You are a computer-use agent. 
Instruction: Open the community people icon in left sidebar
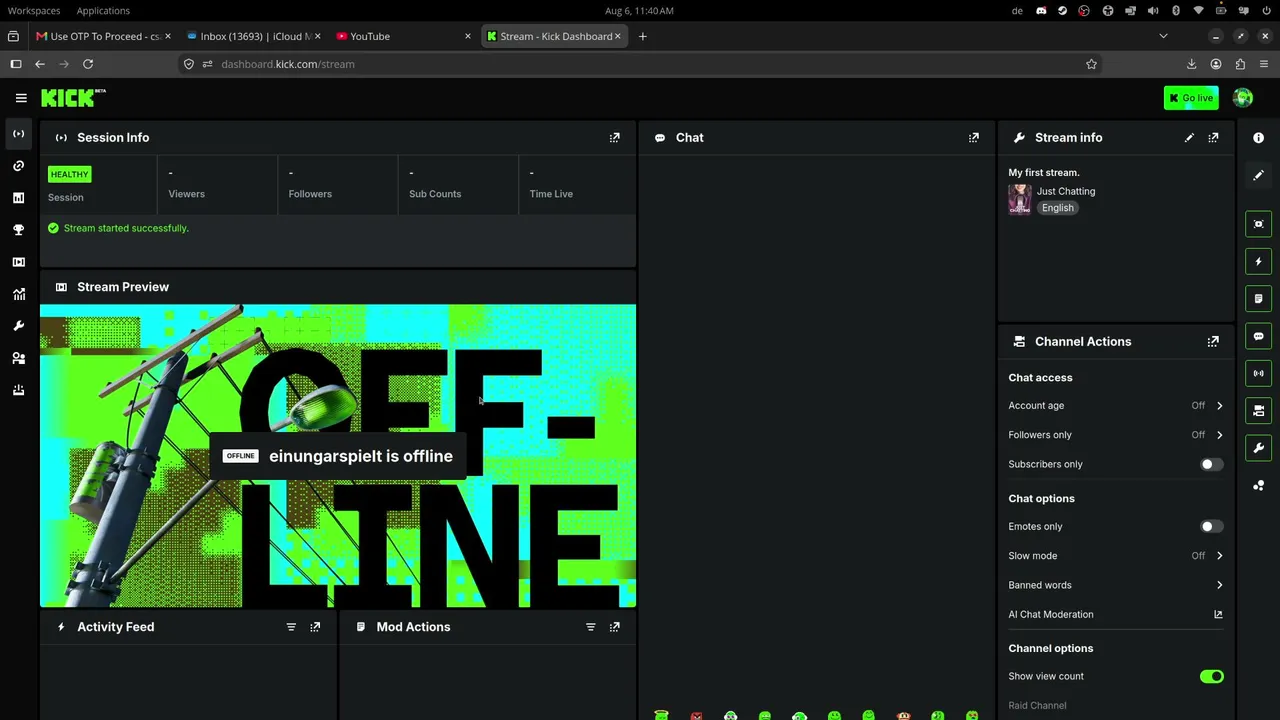18,358
